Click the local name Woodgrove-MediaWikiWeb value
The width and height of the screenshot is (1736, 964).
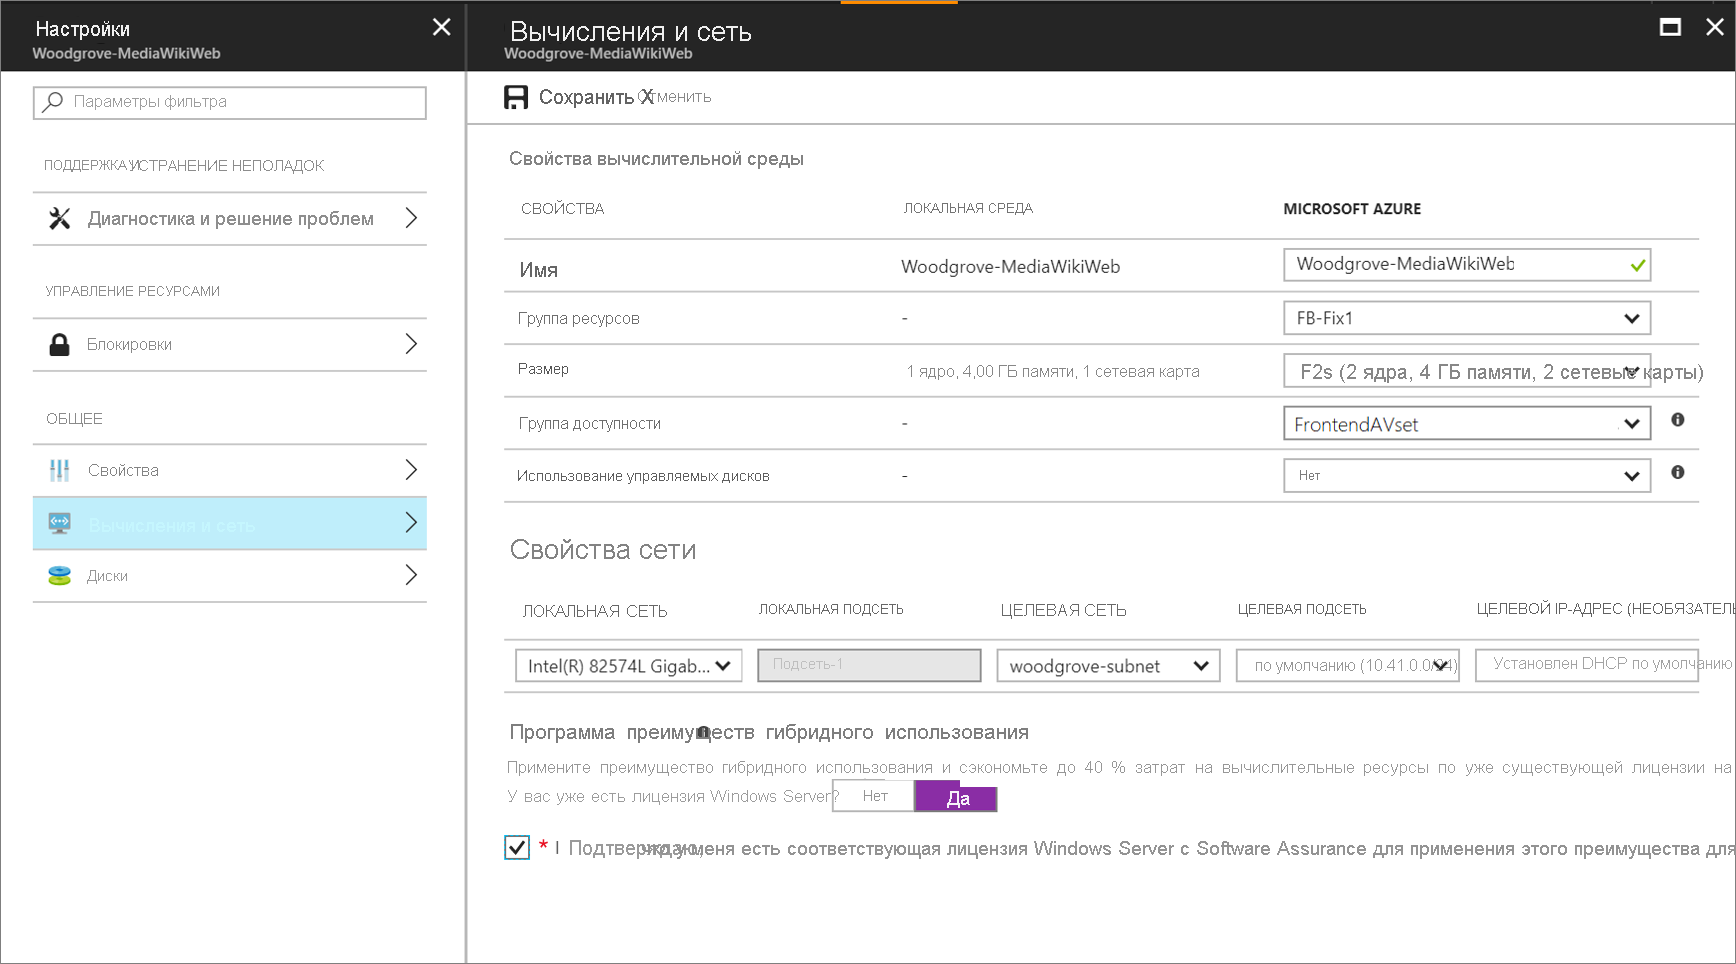click(x=1010, y=267)
